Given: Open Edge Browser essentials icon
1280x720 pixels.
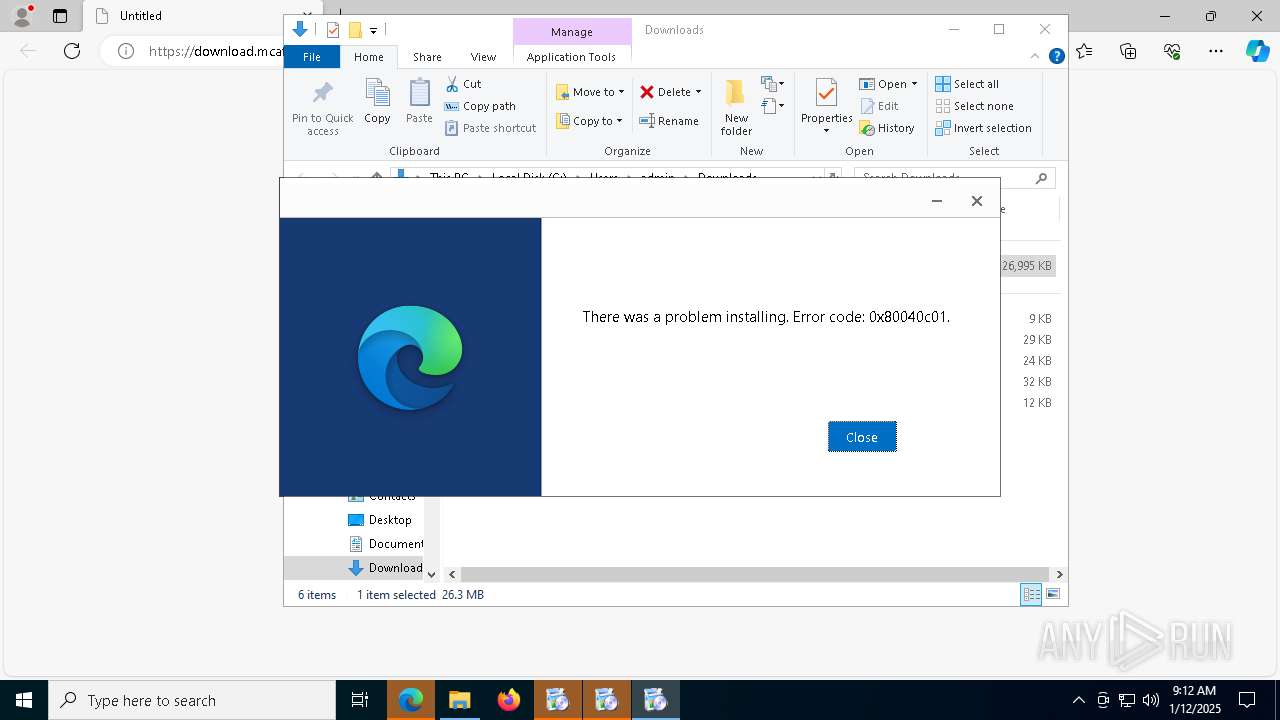Looking at the screenshot, I should 1172,51.
